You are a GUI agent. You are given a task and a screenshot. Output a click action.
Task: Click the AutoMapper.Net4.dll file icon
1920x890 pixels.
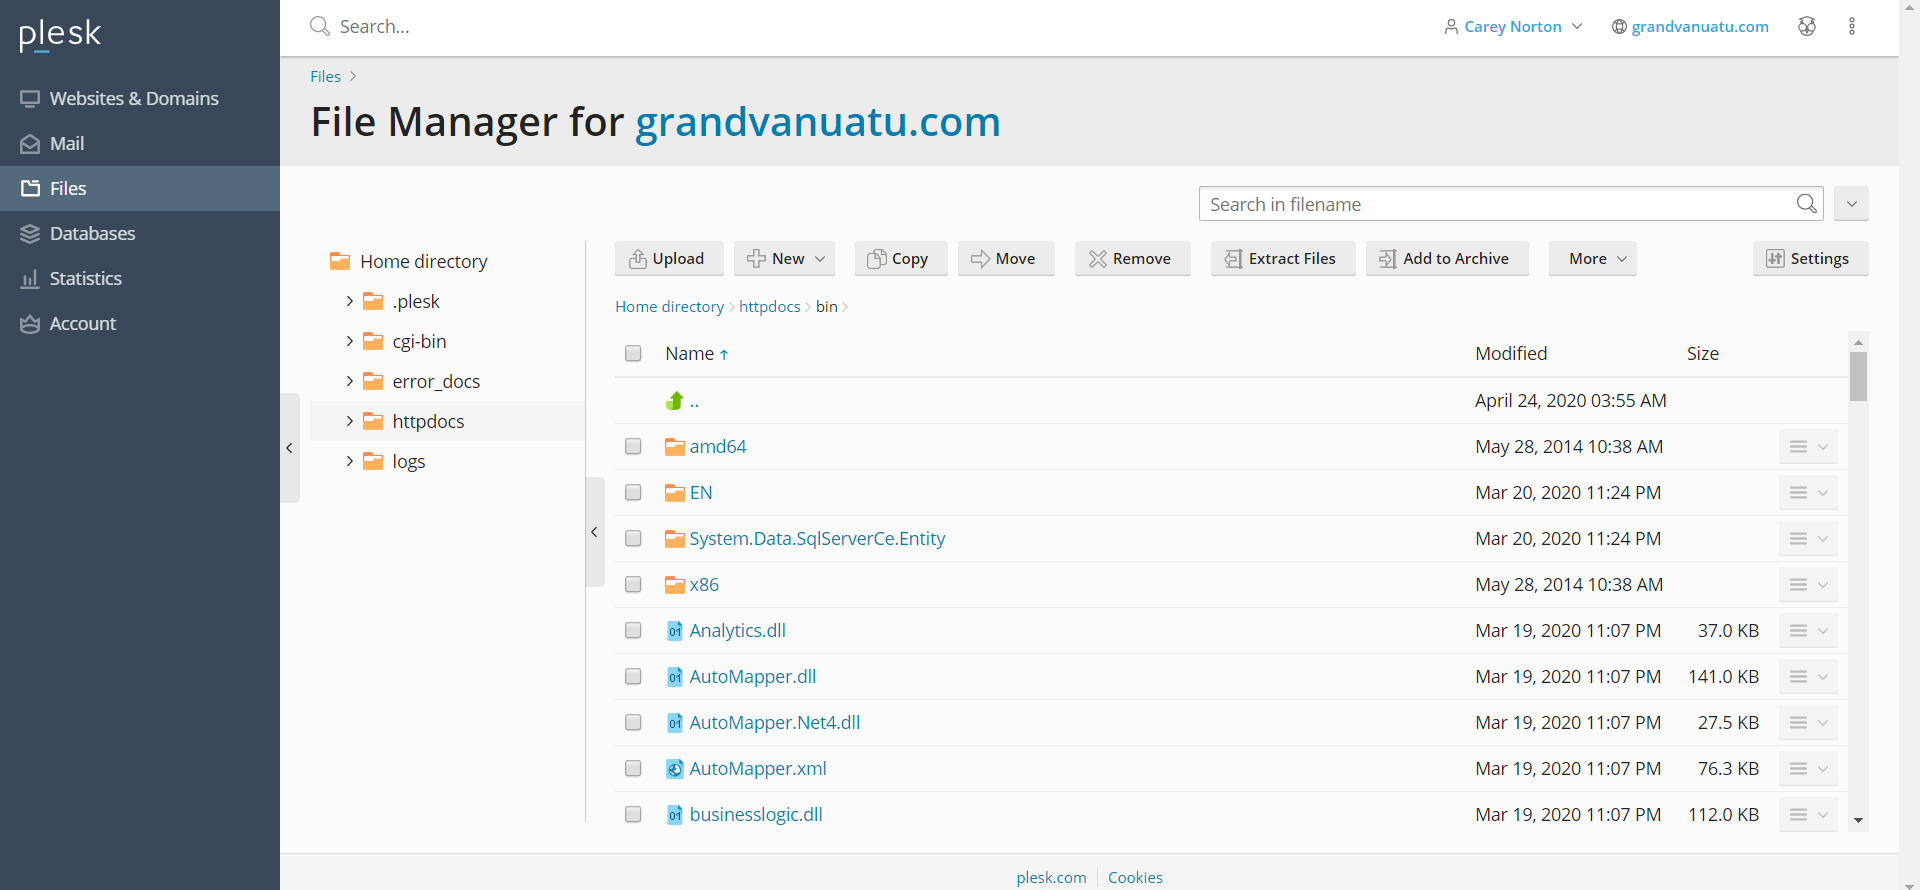coord(675,723)
